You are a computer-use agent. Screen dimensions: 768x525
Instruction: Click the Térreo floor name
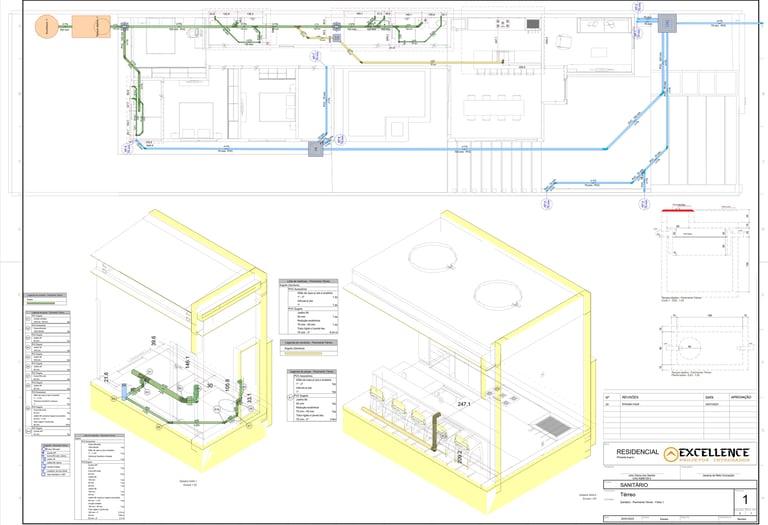(628, 495)
